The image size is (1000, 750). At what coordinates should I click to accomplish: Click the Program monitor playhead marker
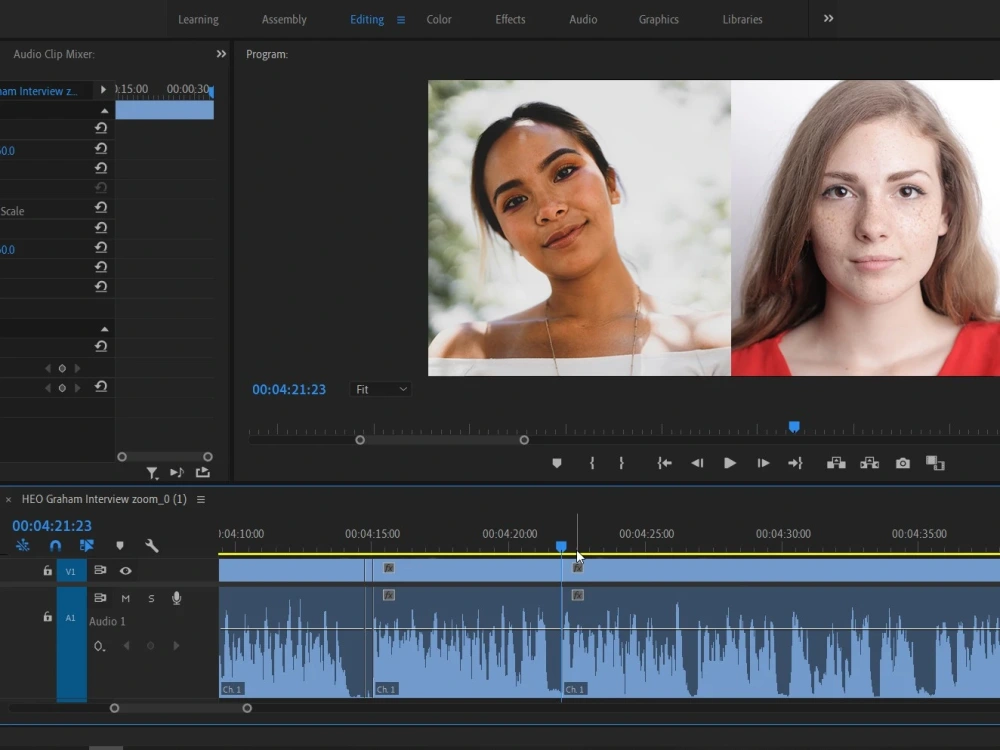[794, 427]
